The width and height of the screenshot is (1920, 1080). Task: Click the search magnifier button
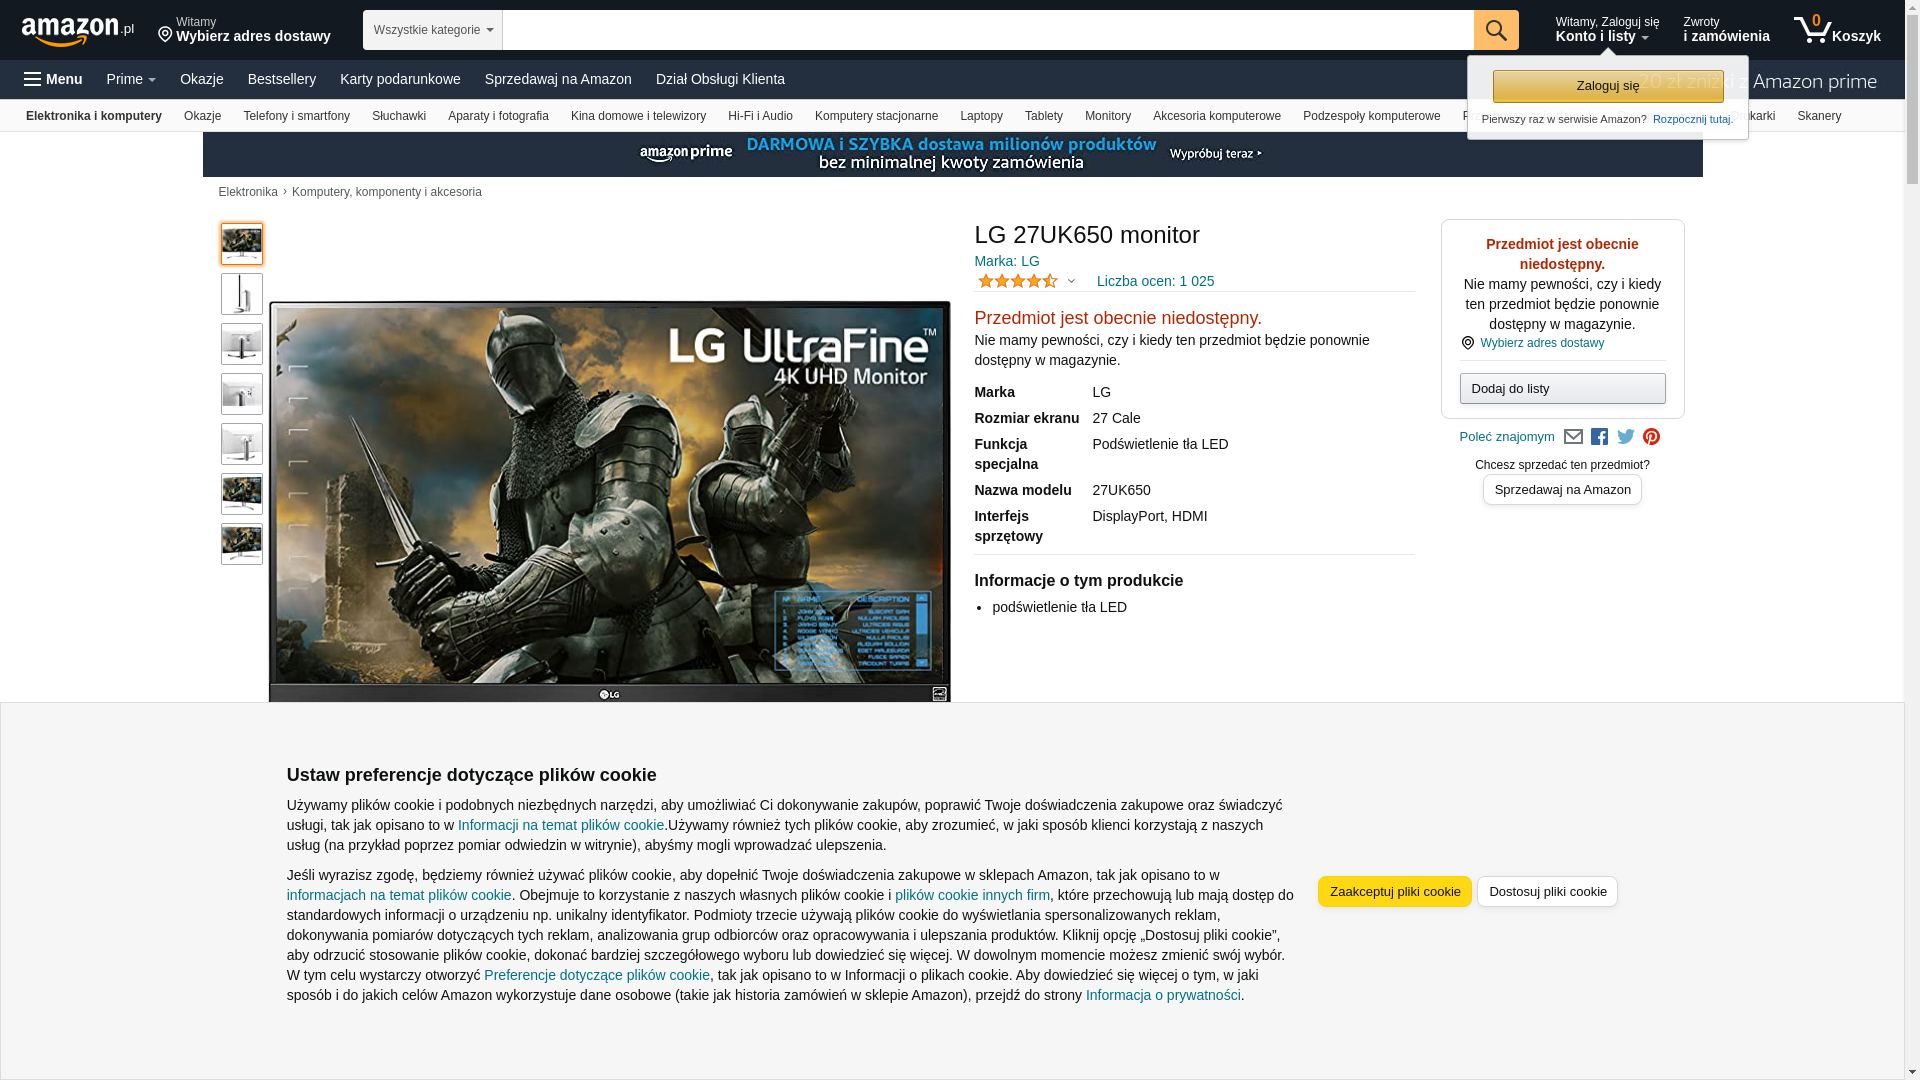[1495, 30]
